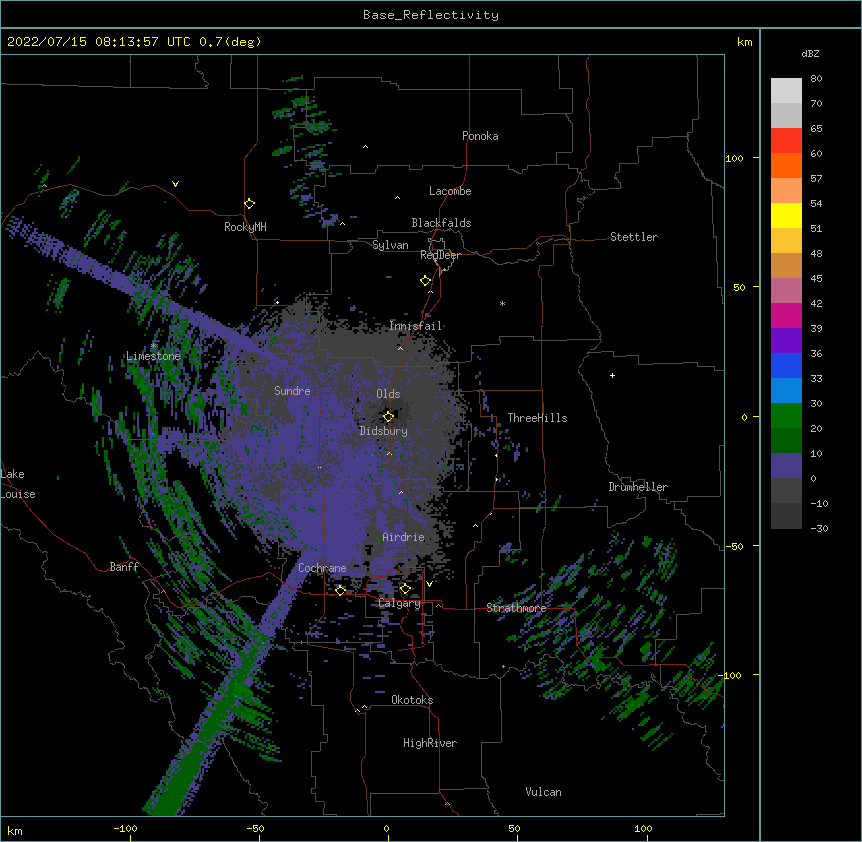The image size is (862, 842).
Task: Click the -100 tick on the bottom axis
Action: (x=125, y=829)
